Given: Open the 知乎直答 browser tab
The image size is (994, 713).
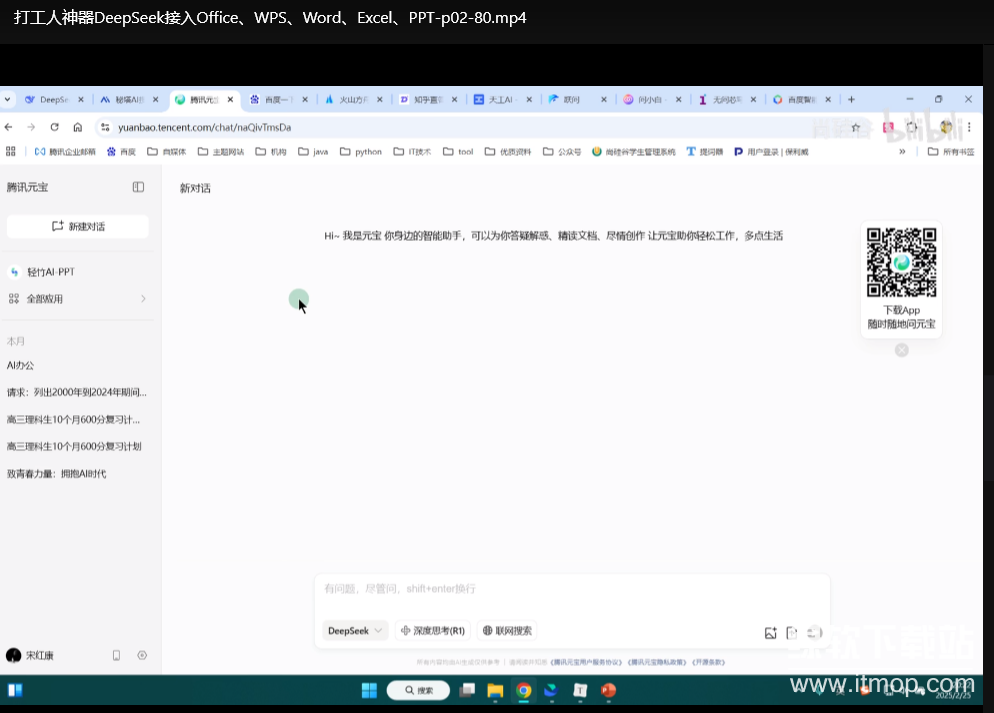Looking at the screenshot, I should point(425,99).
